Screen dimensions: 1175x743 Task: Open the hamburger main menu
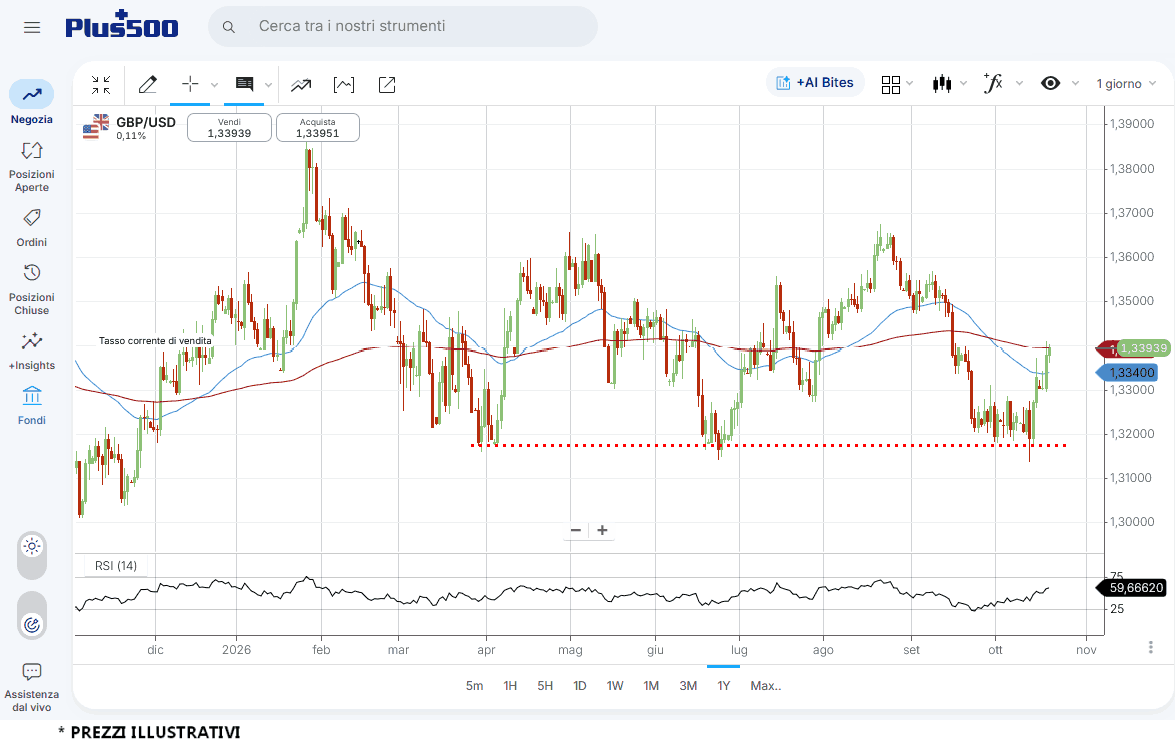(31, 28)
